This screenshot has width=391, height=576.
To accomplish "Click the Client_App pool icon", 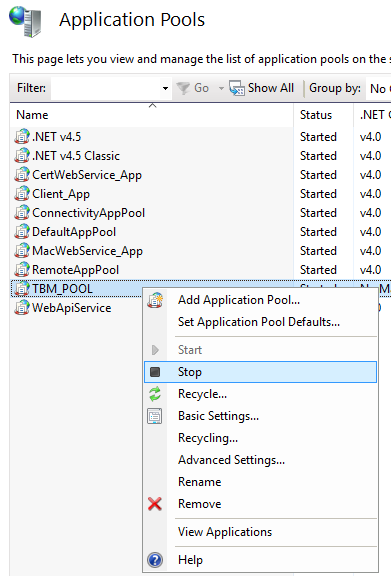I will point(22,194).
